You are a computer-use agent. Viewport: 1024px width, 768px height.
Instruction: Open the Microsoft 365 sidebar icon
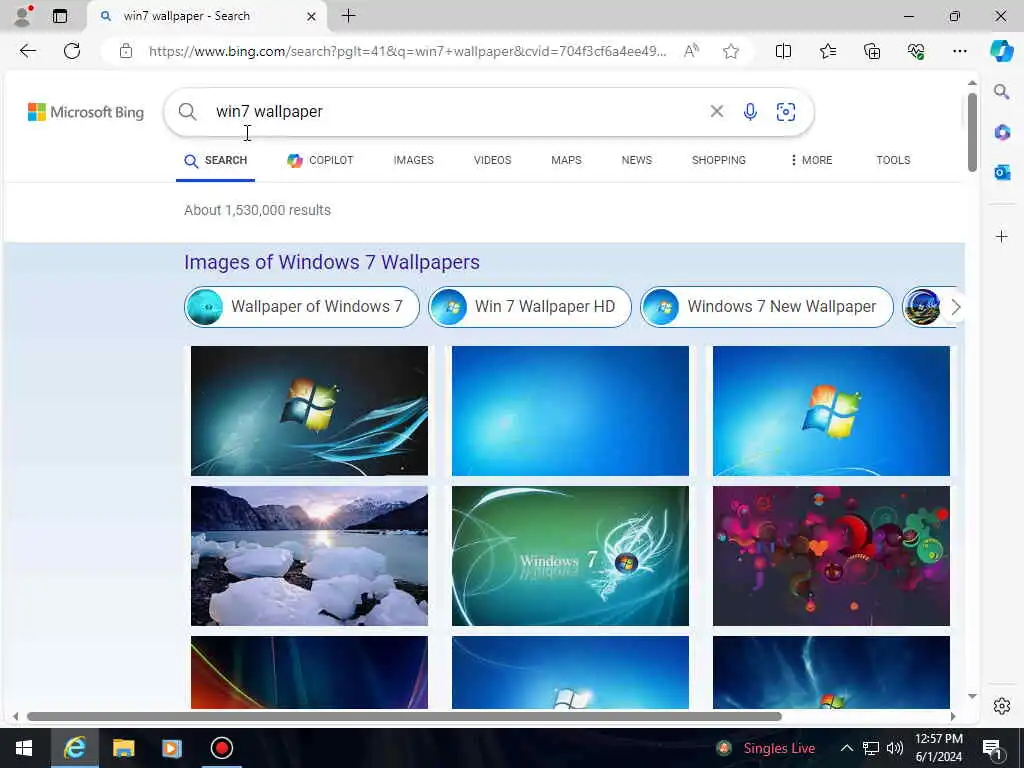[1002, 132]
